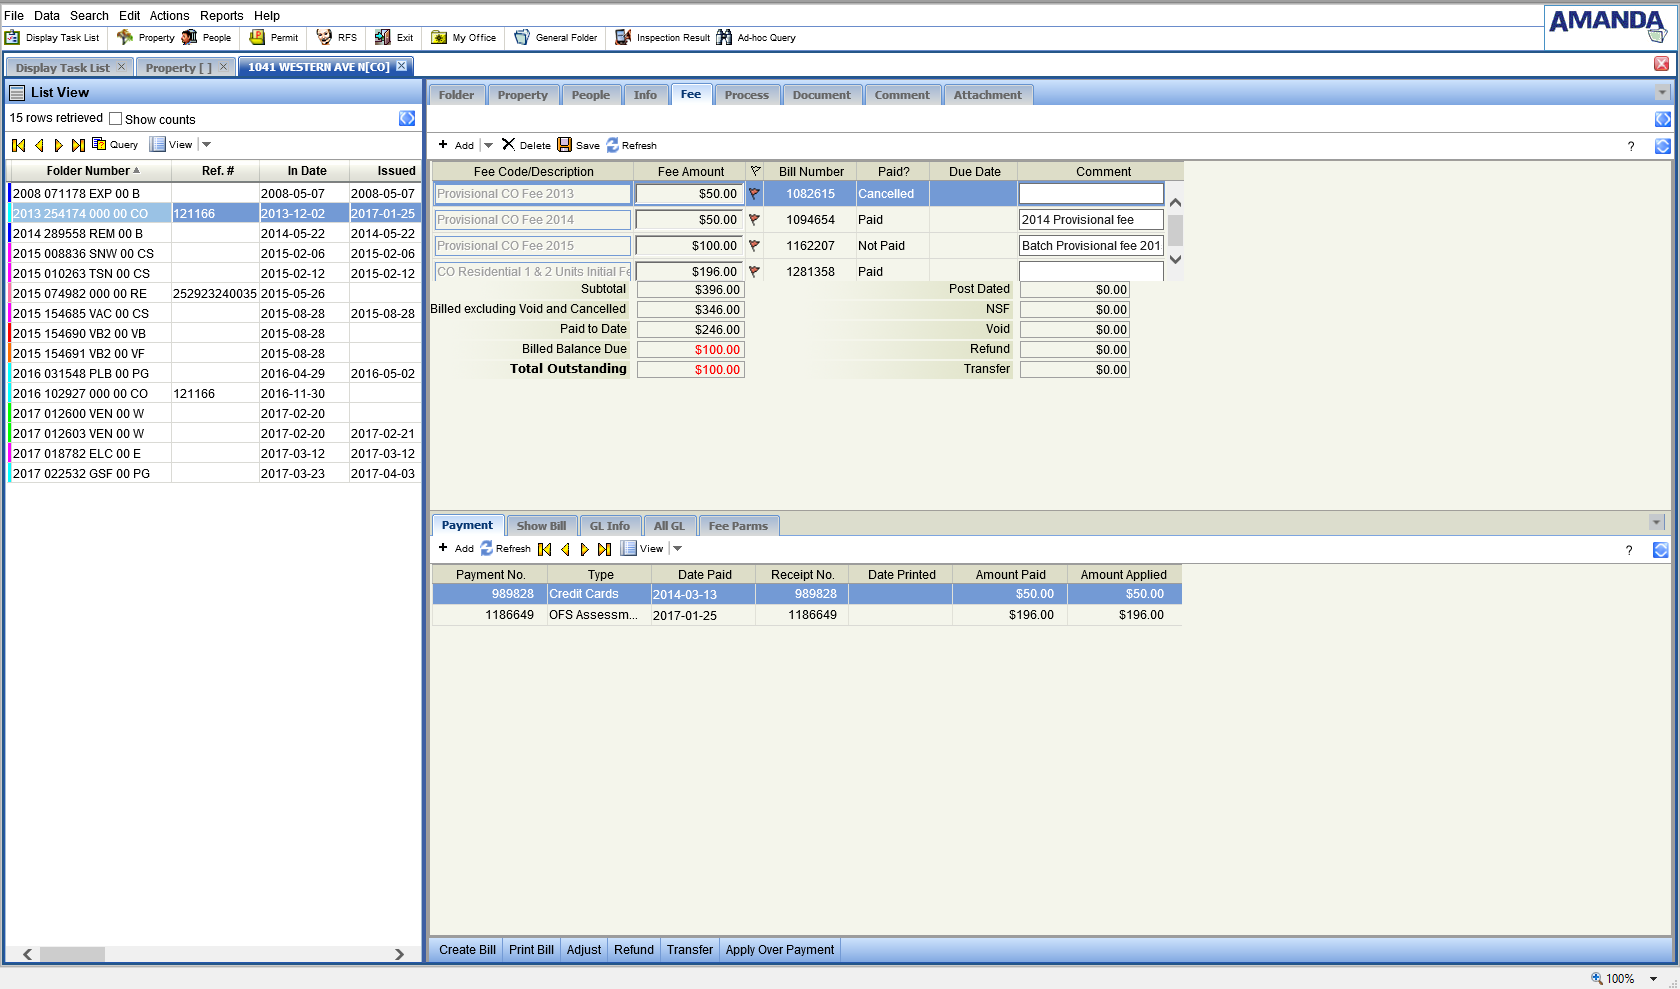Enable the Show counts checkbox
This screenshot has width=1680, height=989.
pyautogui.click(x=116, y=119)
